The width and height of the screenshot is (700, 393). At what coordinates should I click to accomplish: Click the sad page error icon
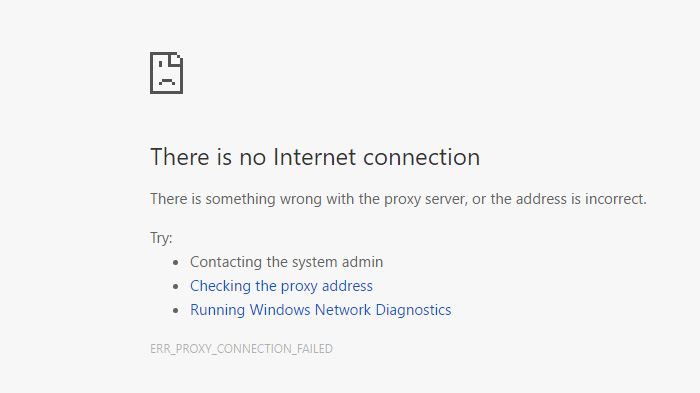coord(167,73)
